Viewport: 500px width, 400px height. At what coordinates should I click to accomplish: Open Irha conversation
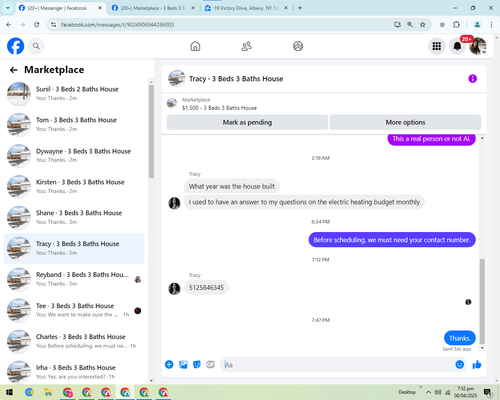click(74, 372)
